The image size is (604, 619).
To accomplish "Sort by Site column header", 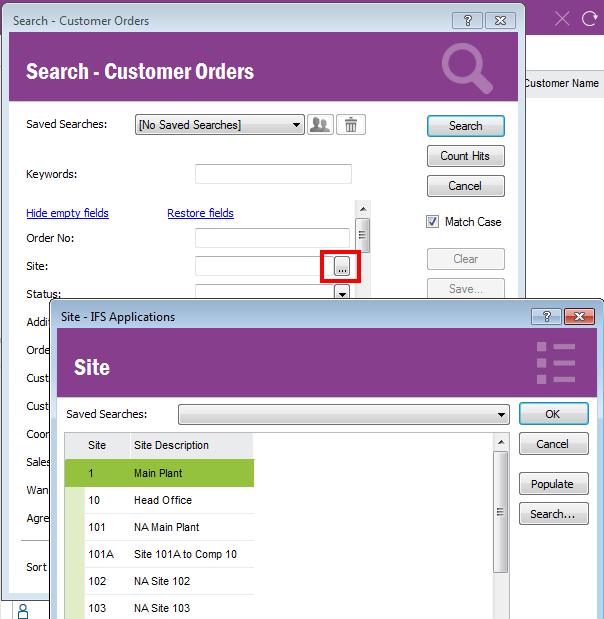I will coord(97,445).
